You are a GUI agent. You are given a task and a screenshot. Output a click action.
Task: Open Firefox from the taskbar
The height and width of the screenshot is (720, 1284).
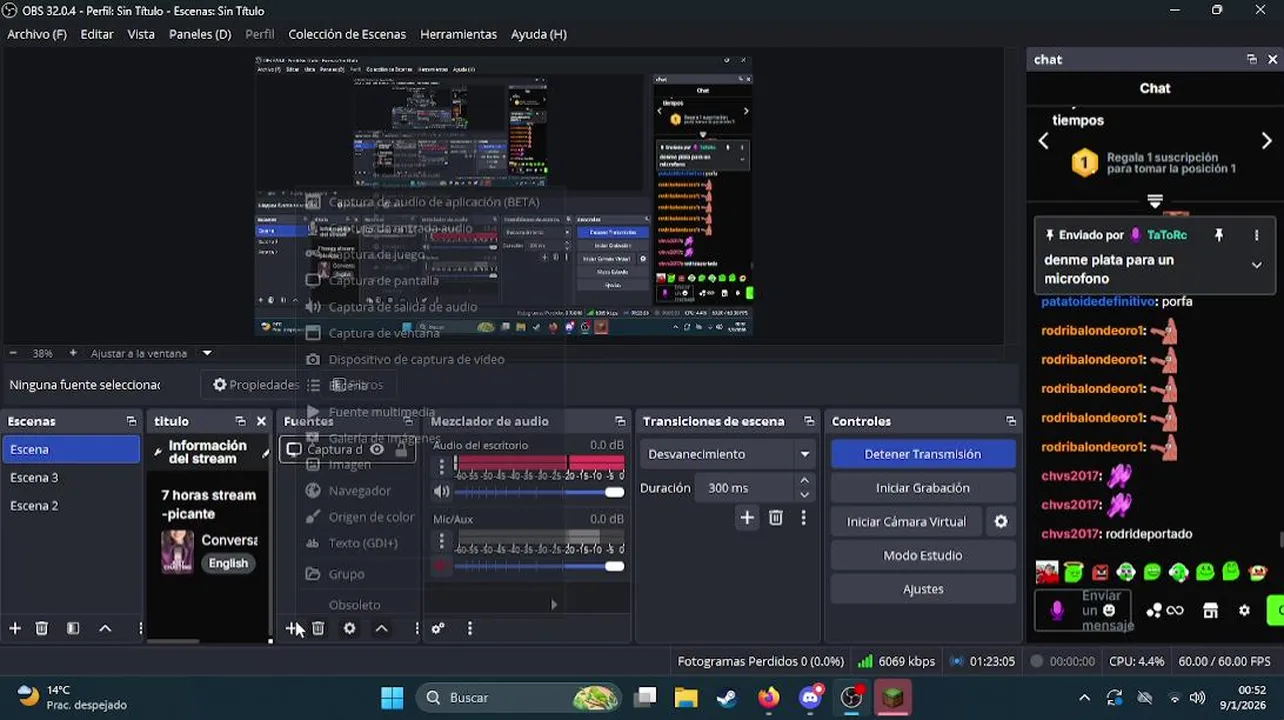pyautogui.click(x=768, y=697)
